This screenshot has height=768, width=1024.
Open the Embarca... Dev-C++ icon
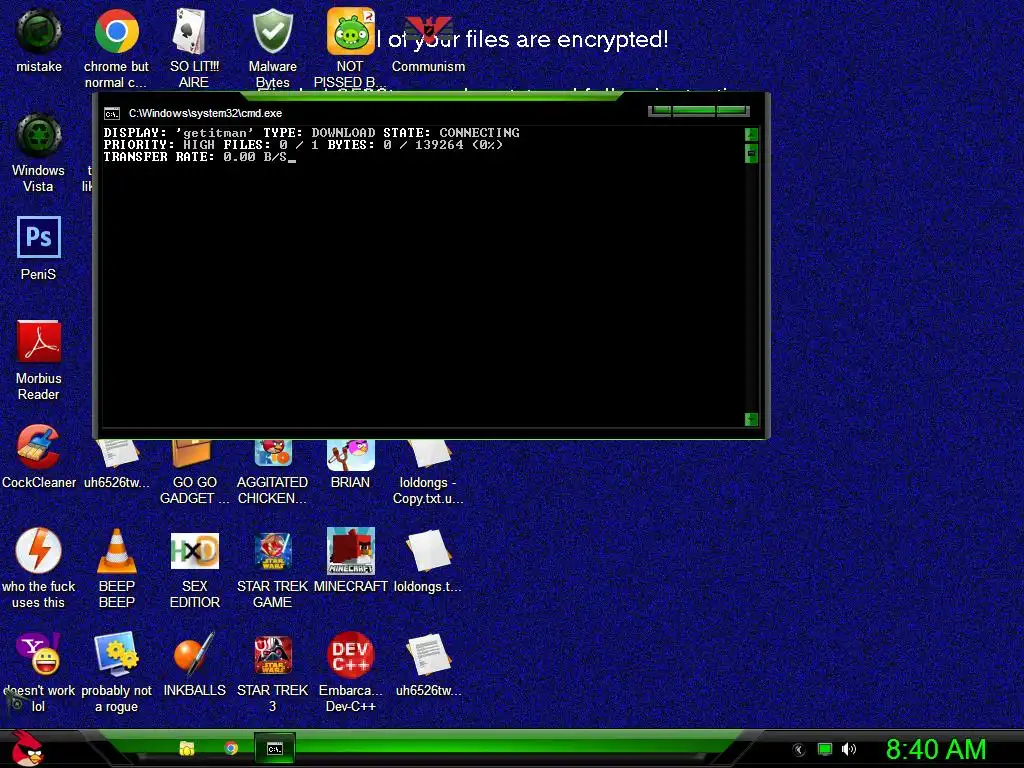pyautogui.click(x=351, y=654)
